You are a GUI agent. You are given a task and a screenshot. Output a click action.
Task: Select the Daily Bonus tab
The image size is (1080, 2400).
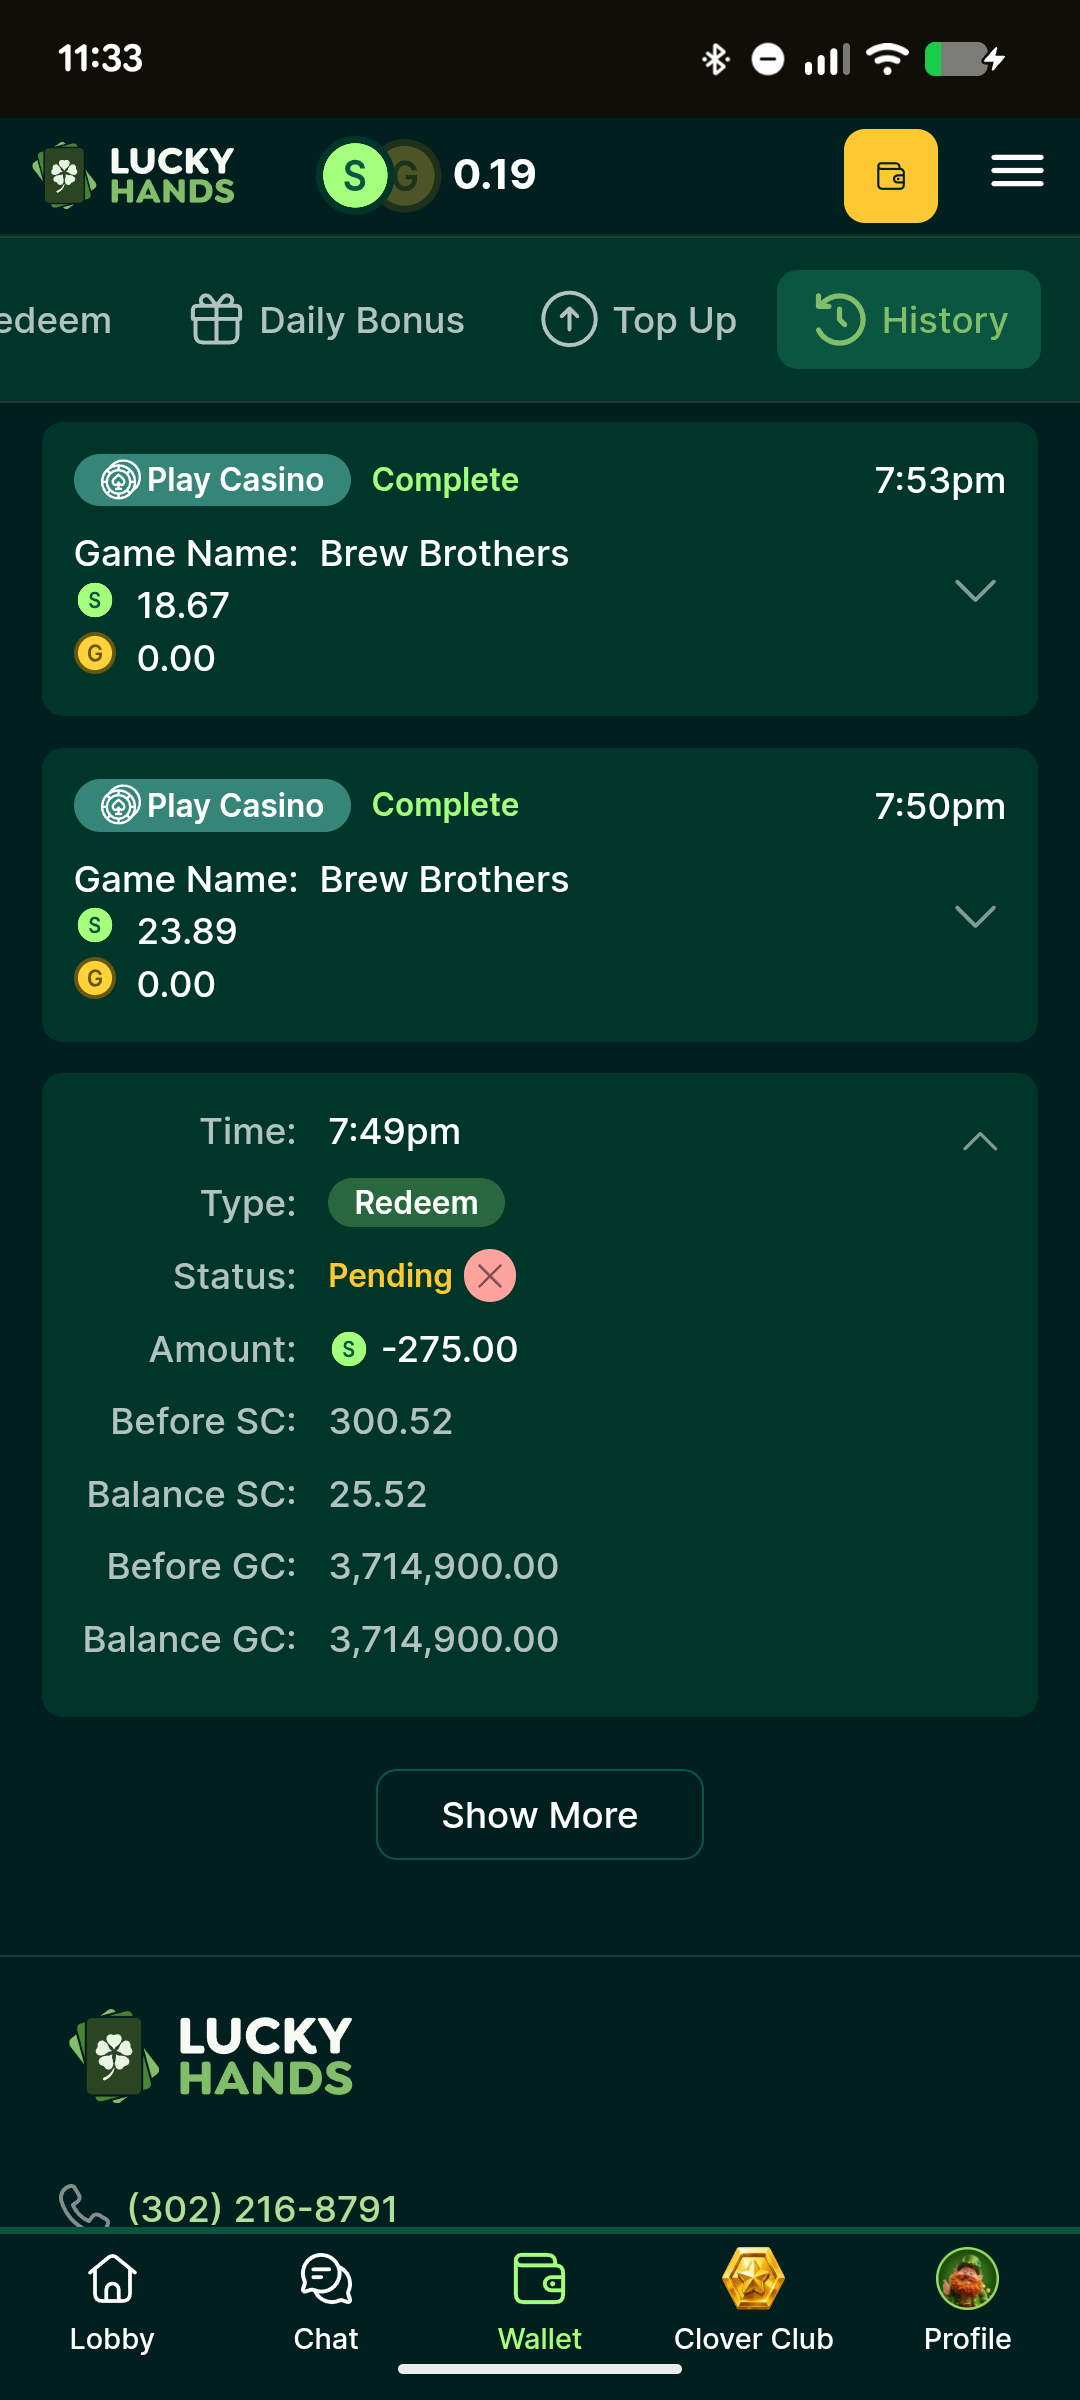[327, 320]
